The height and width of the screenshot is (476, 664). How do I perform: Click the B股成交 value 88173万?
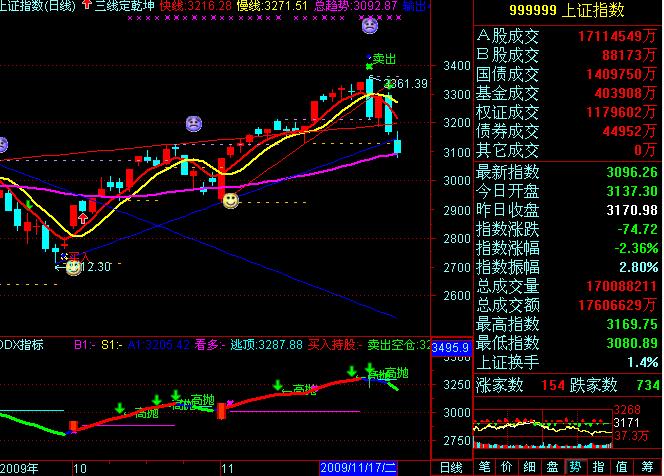629,55
